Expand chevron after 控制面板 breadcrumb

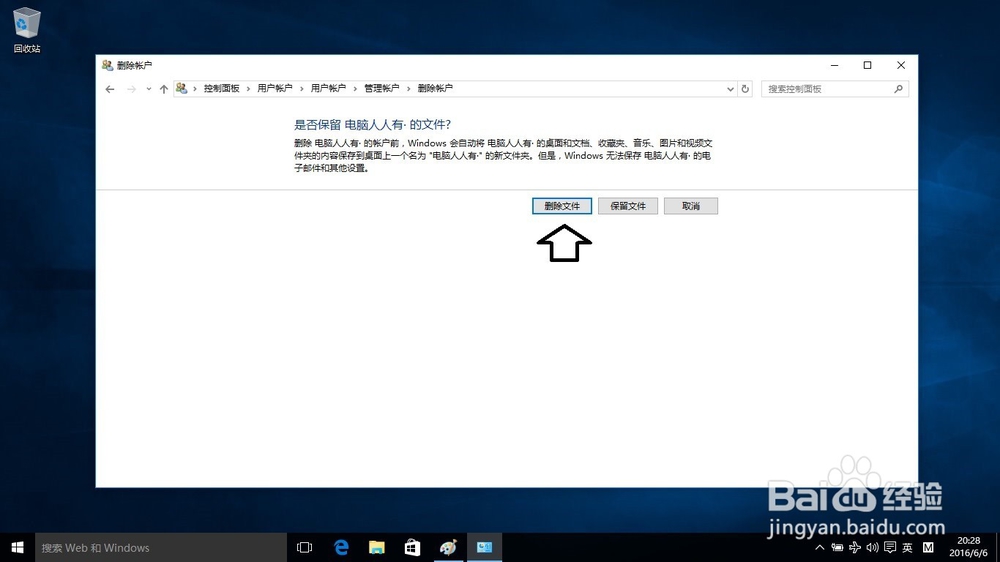coord(248,89)
